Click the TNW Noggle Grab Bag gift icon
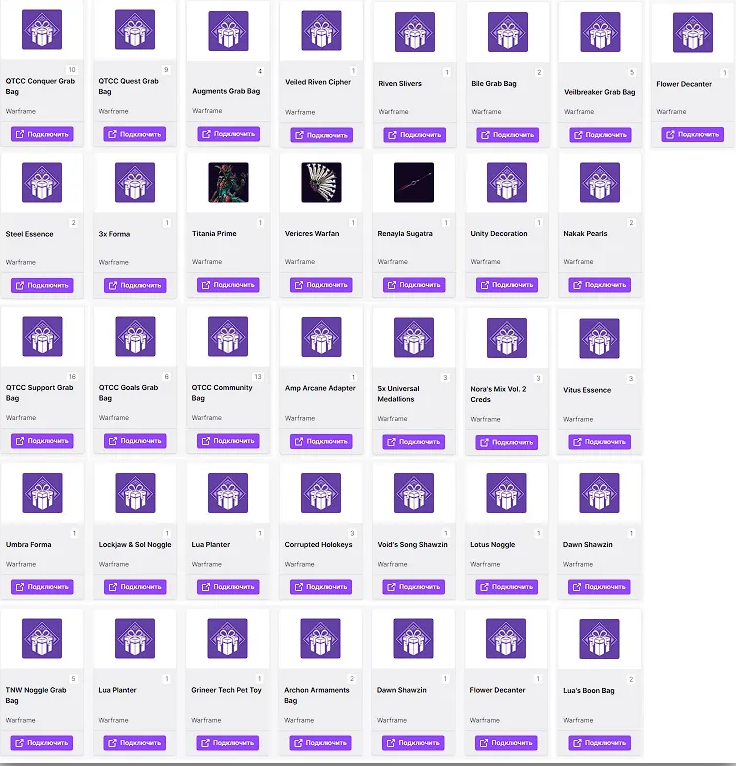Viewport: 736px width, 766px height. coord(42,638)
